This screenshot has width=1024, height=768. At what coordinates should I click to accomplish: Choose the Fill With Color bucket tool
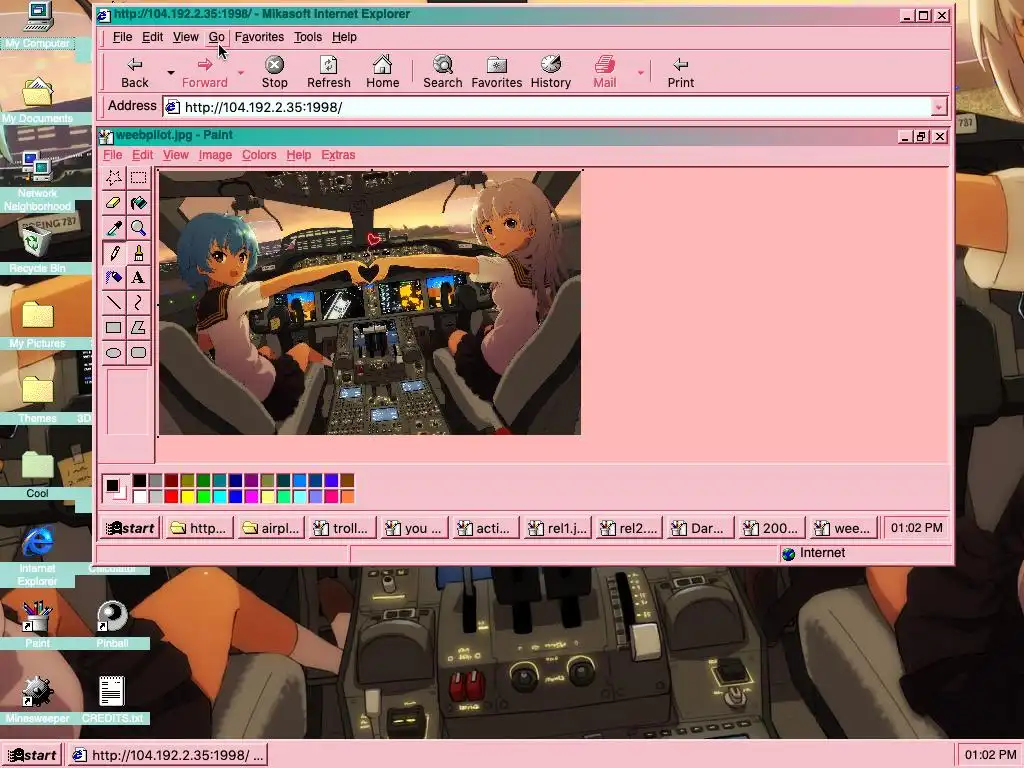(x=138, y=203)
